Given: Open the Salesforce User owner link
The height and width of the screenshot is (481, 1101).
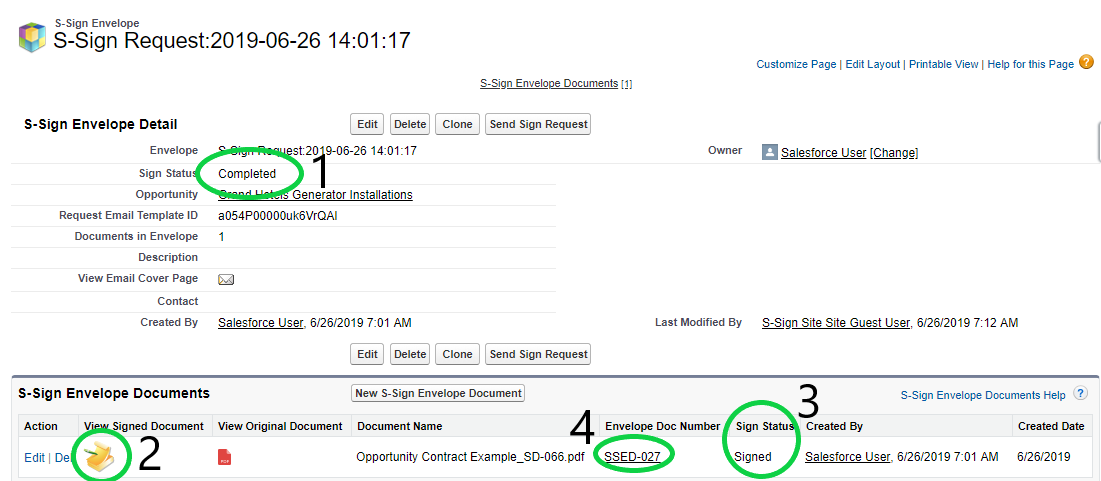Looking at the screenshot, I should (x=824, y=152).
